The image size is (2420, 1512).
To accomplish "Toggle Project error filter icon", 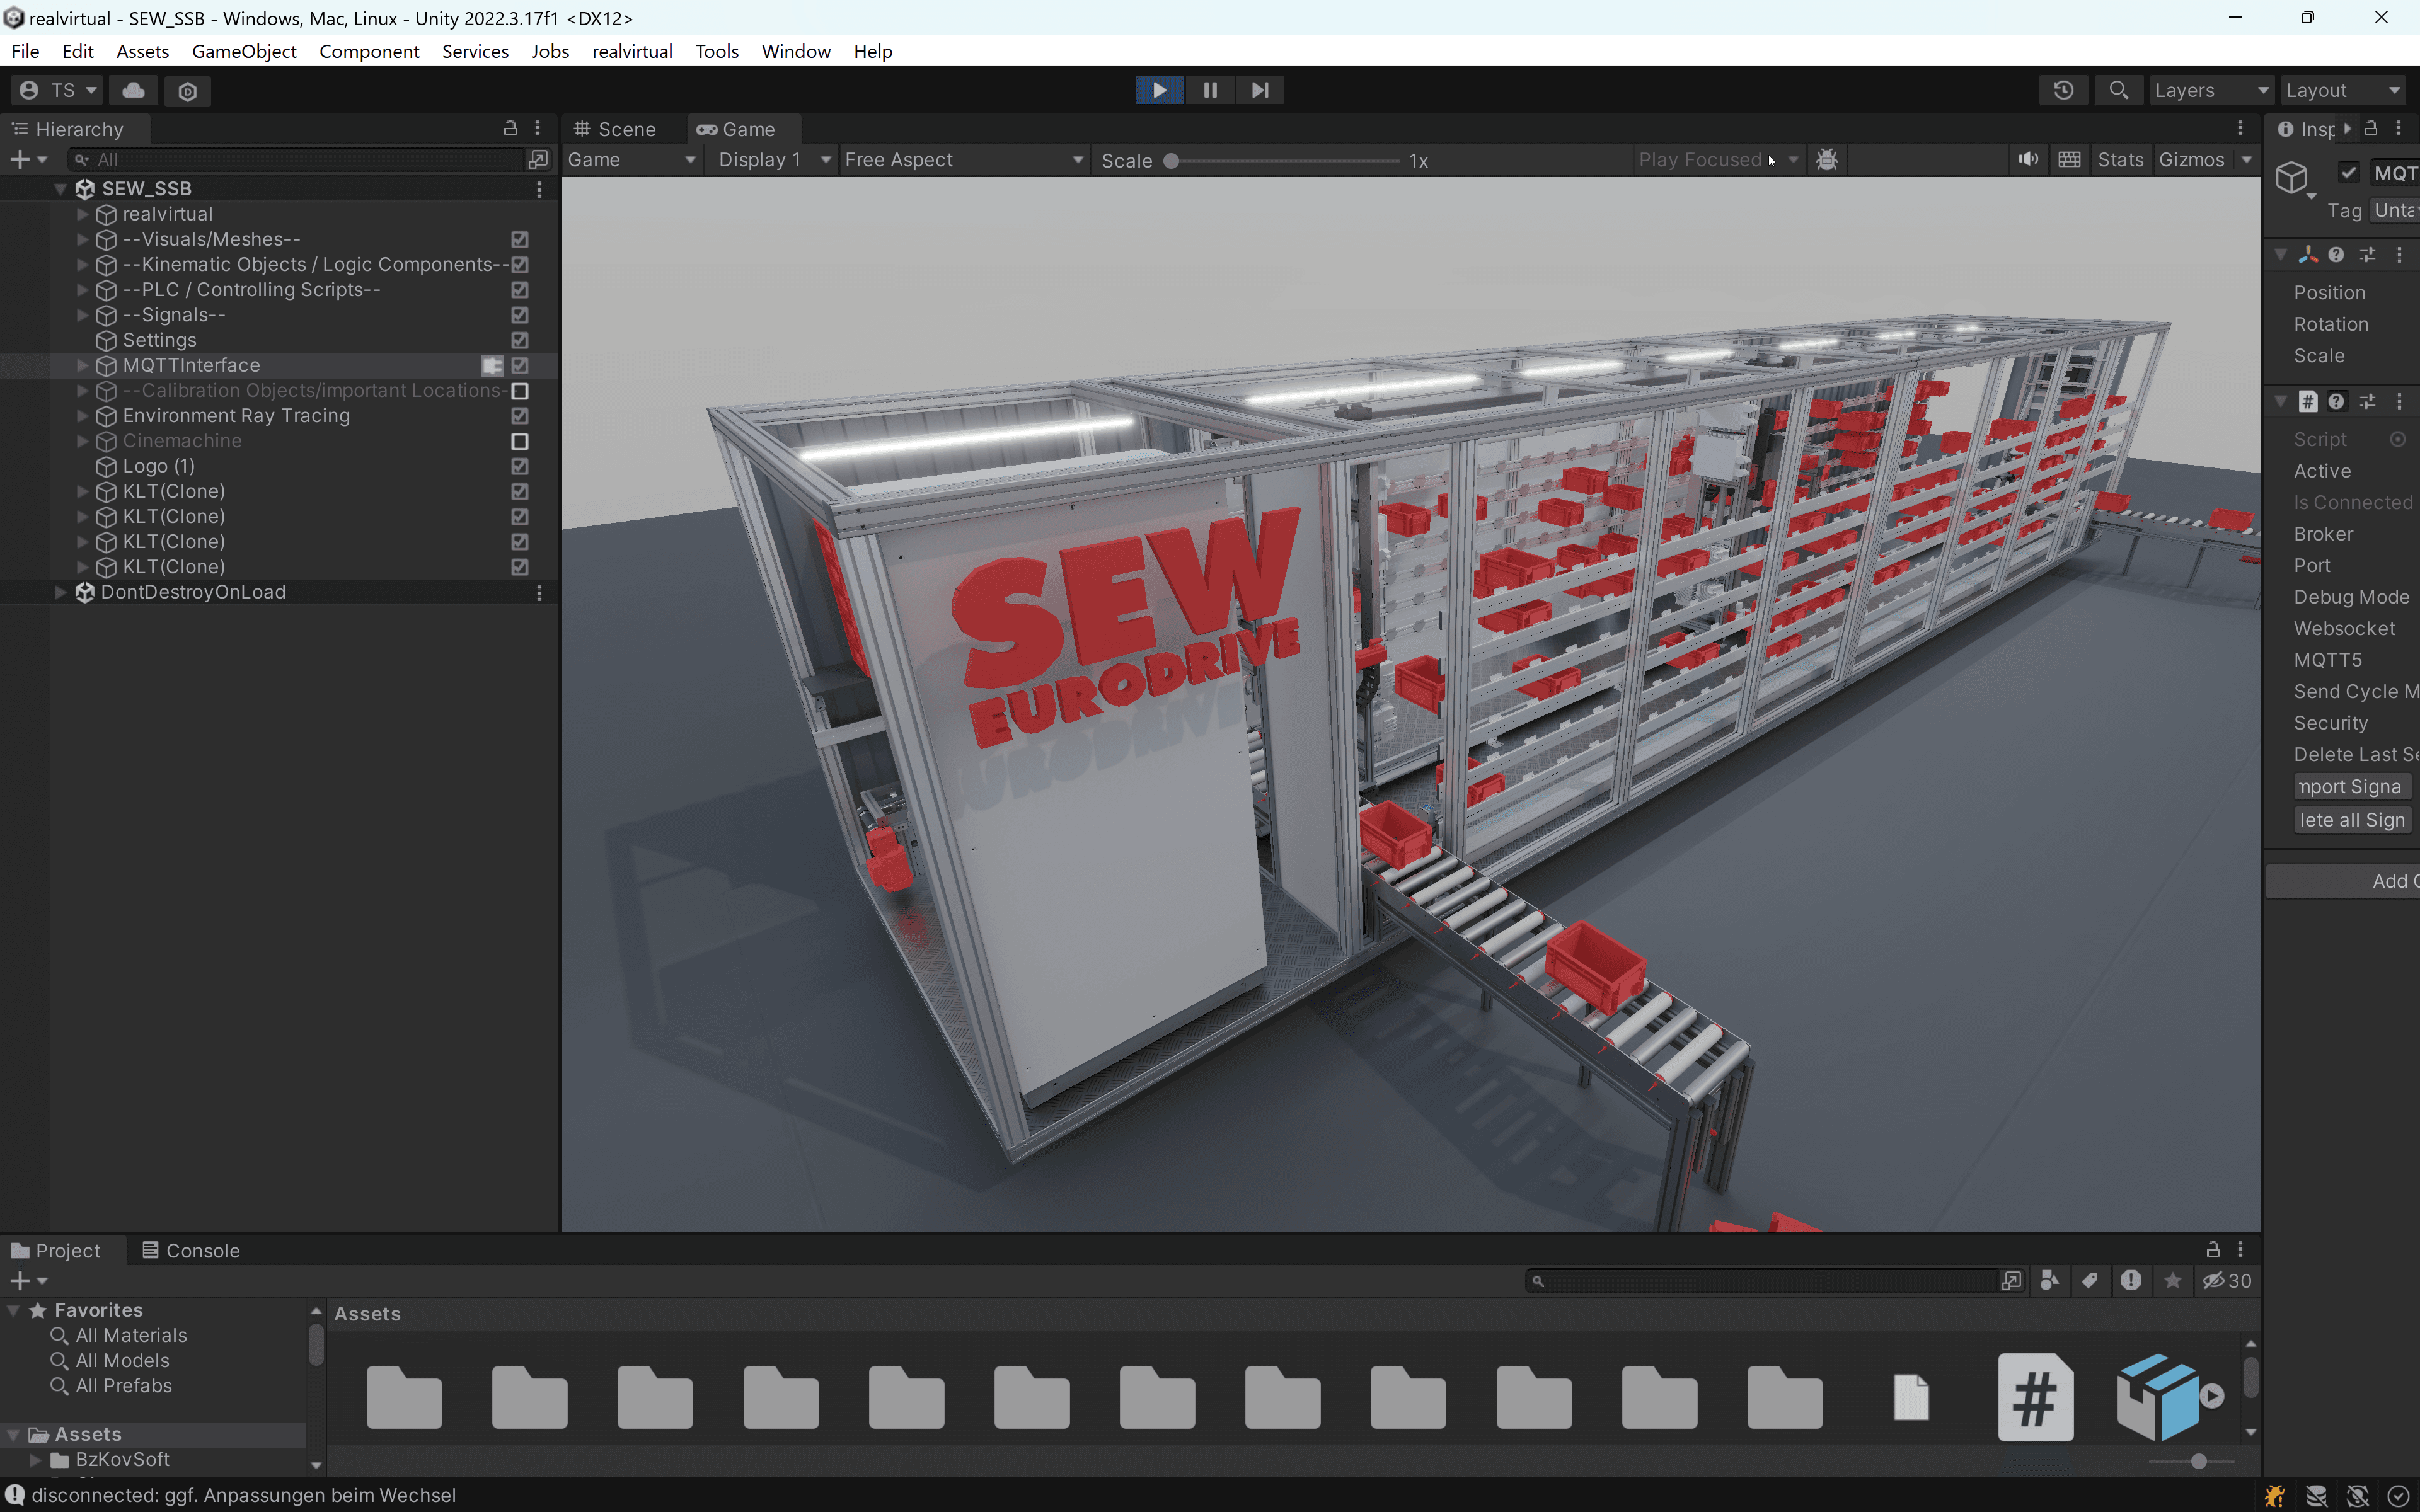I will tap(2131, 1281).
